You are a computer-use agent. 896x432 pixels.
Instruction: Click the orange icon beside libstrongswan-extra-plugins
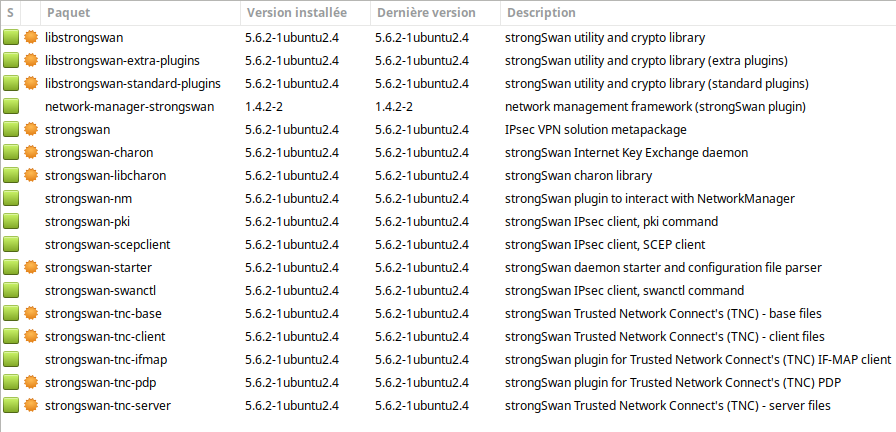tap(31, 61)
